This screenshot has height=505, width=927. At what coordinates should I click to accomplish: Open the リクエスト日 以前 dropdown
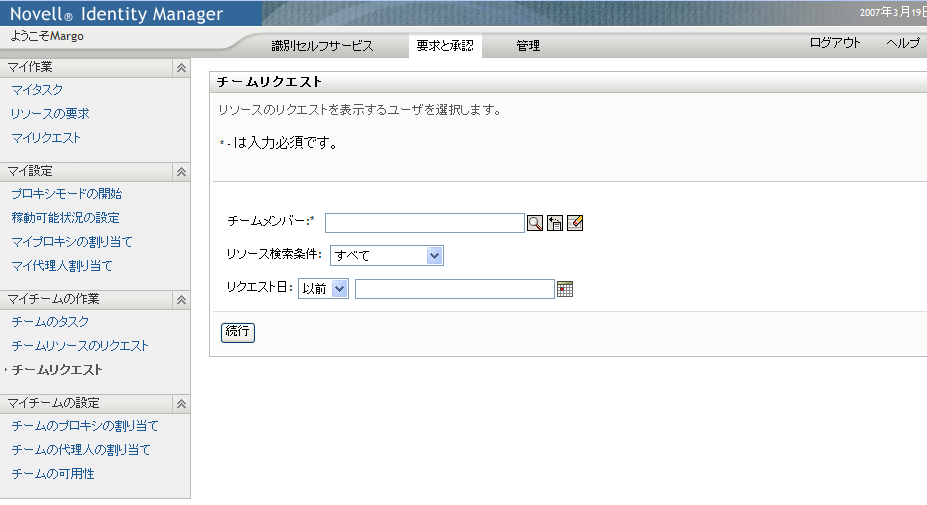click(x=323, y=289)
